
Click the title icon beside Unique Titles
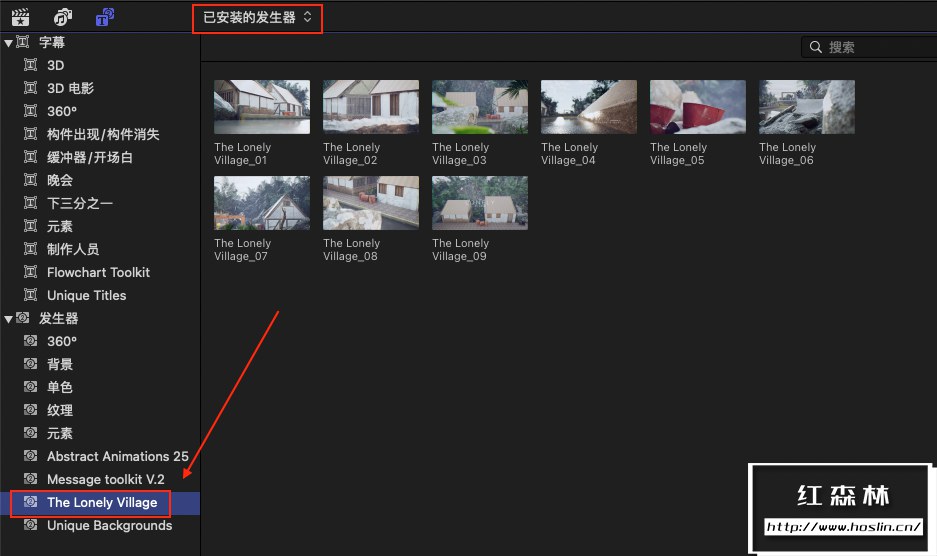click(30, 295)
